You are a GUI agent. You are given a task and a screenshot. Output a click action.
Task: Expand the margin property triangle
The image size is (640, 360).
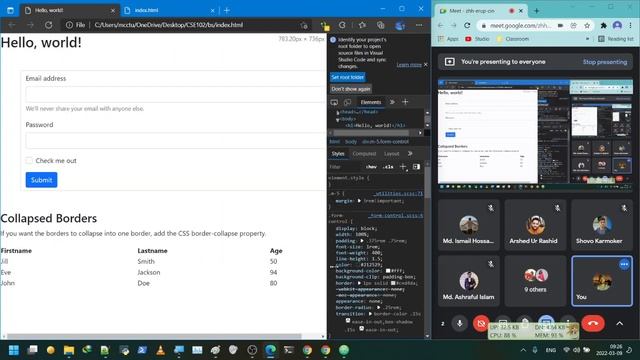pyautogui.click(x=359, y=201)
